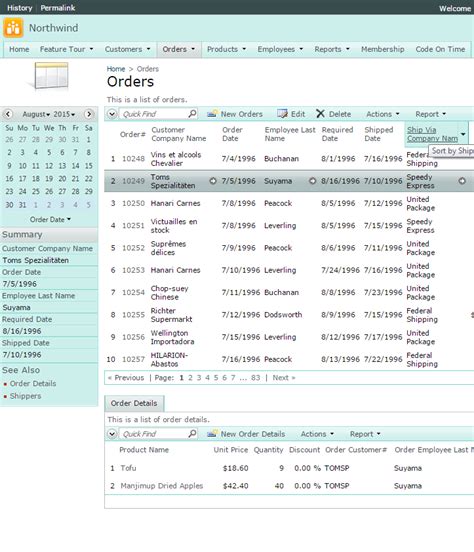474x552 pixels.
Task: Go to page 83 of orders
Action: 255,378
